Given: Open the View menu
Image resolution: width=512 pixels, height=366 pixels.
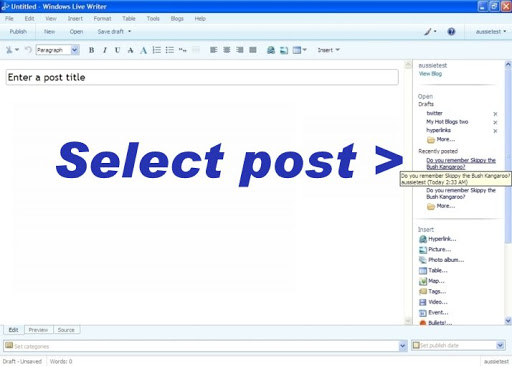Looking at the screenshot, I should (51, 19).
